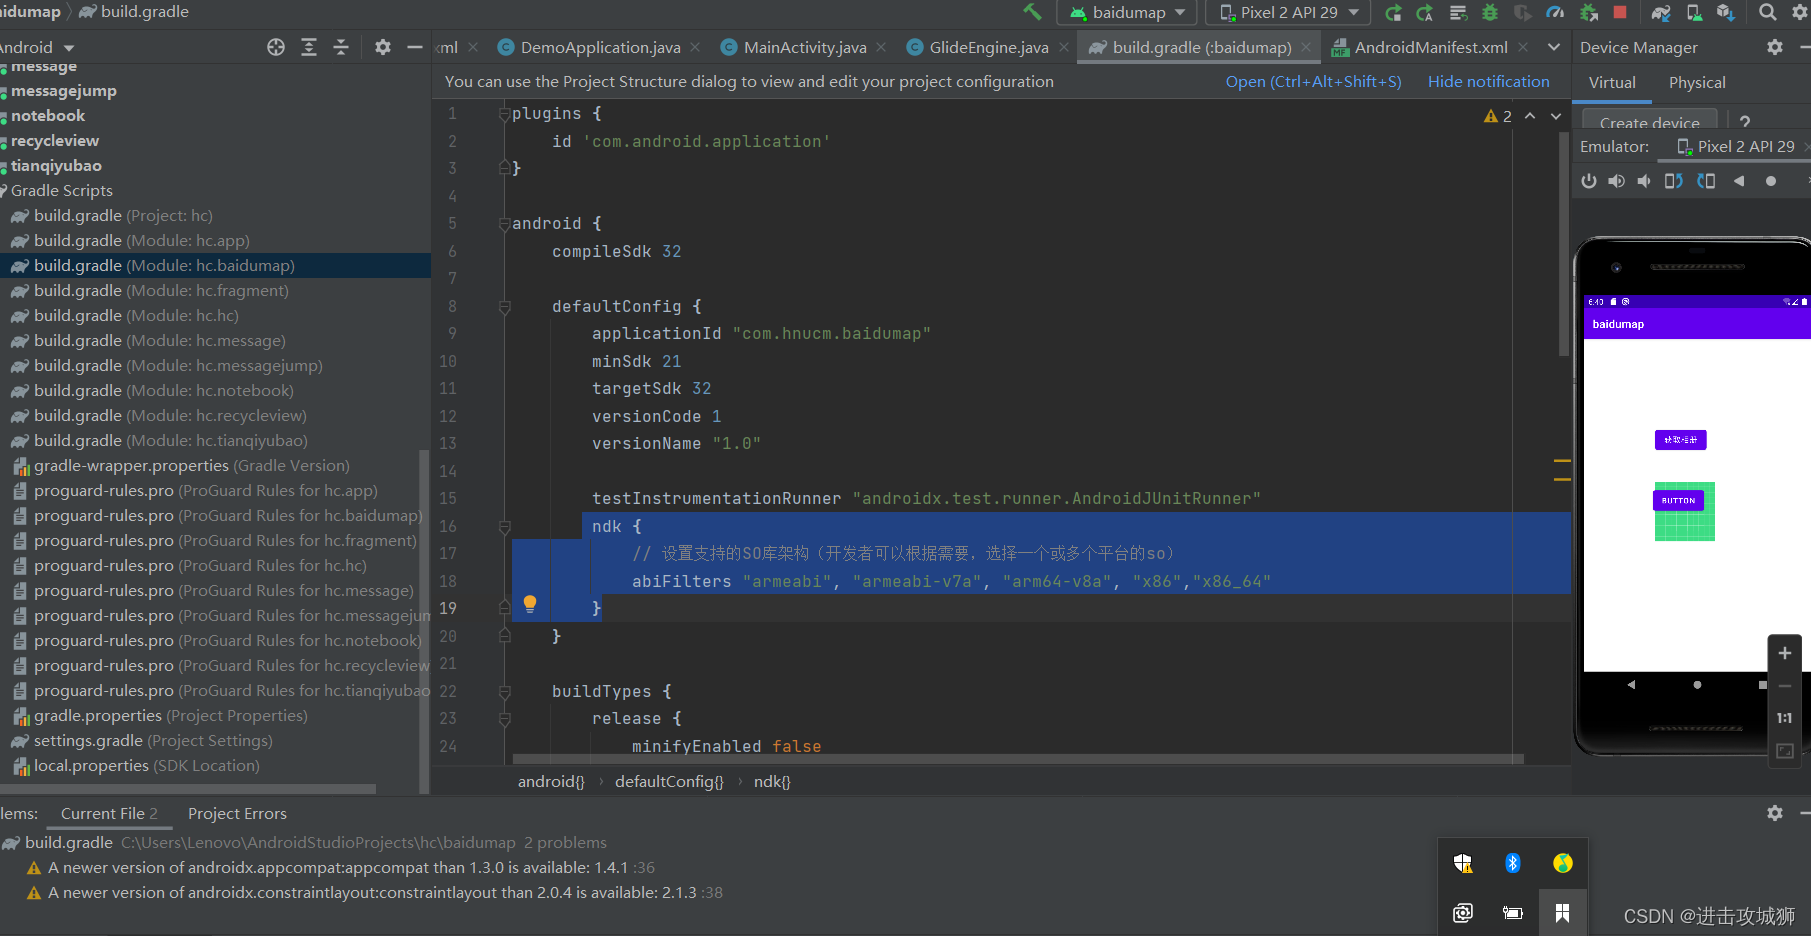Click Attach Debugger to Android Process icon
1811x936 pixels.
pyautogui.click(x=1588, y=13)
